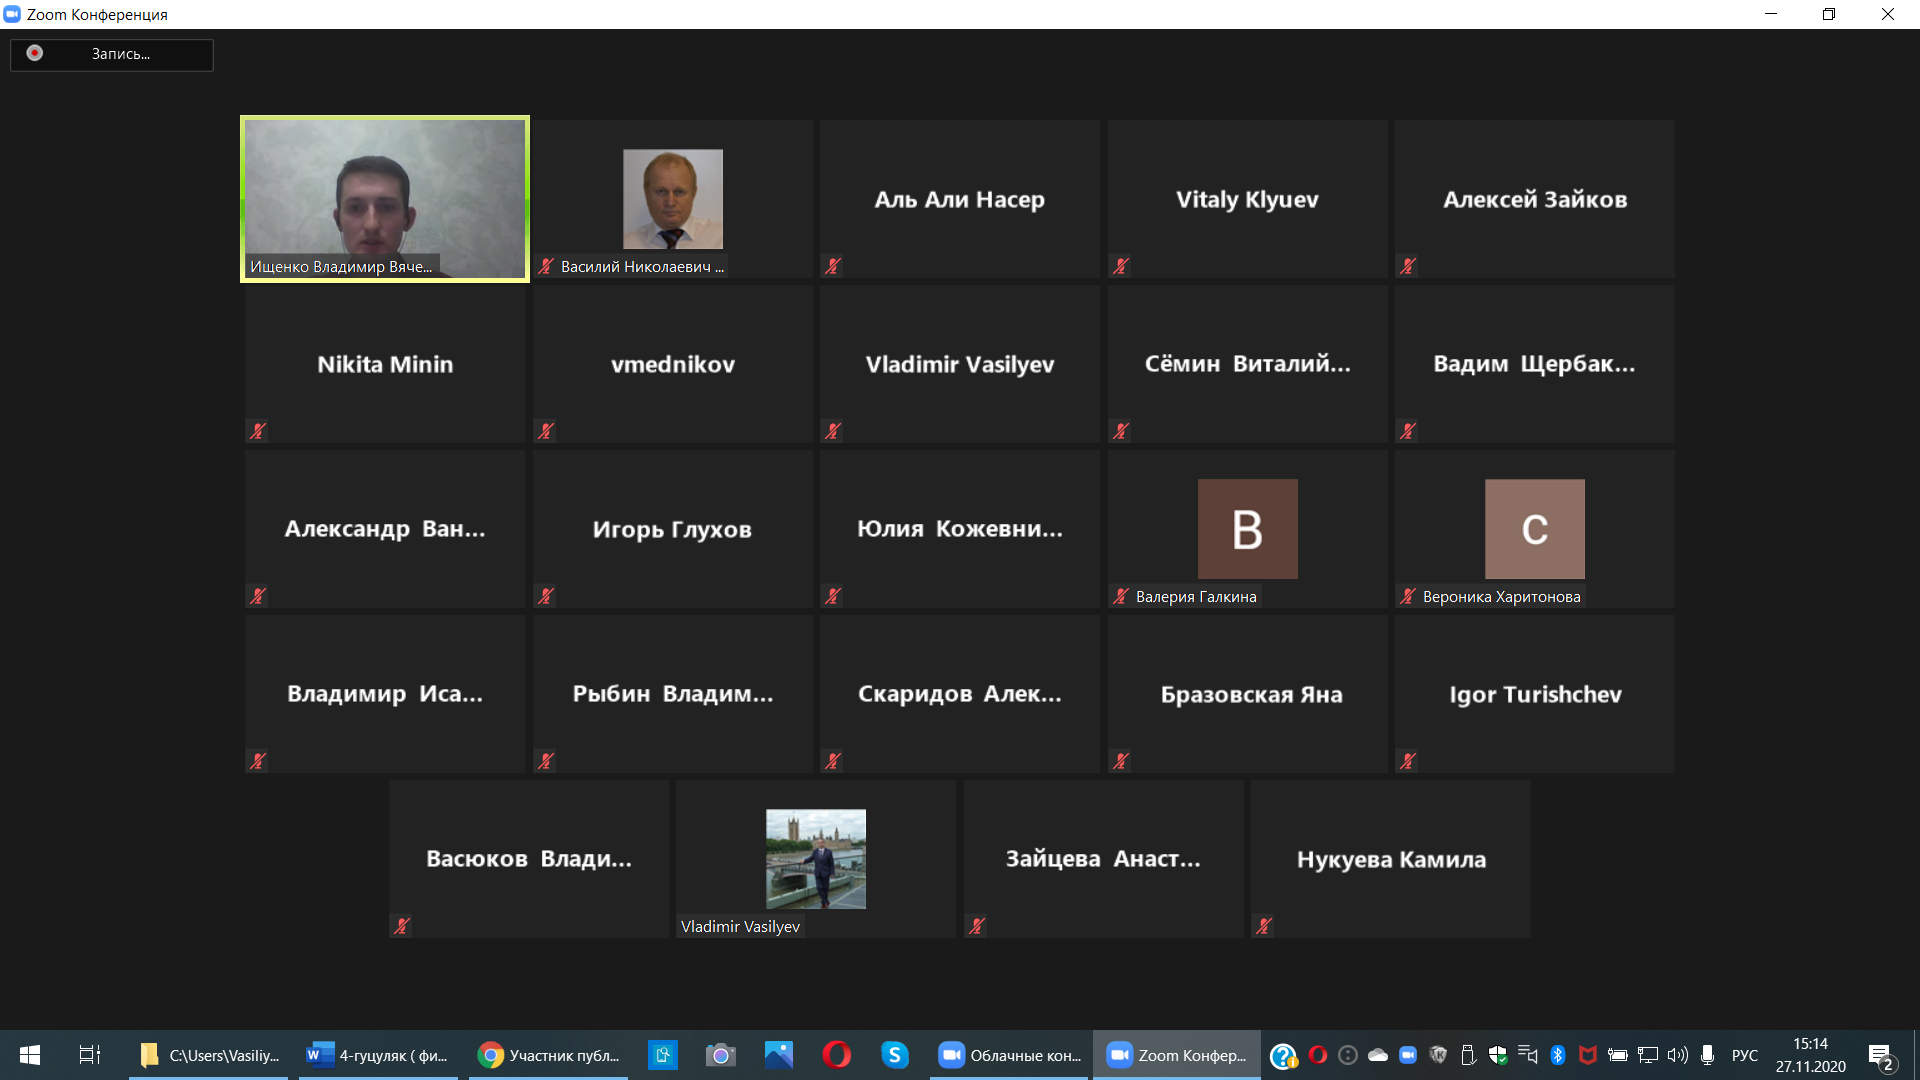Click Васюков Влади participant name
The width and height of the screenshot is (1920, 1080).
point(528,859)
